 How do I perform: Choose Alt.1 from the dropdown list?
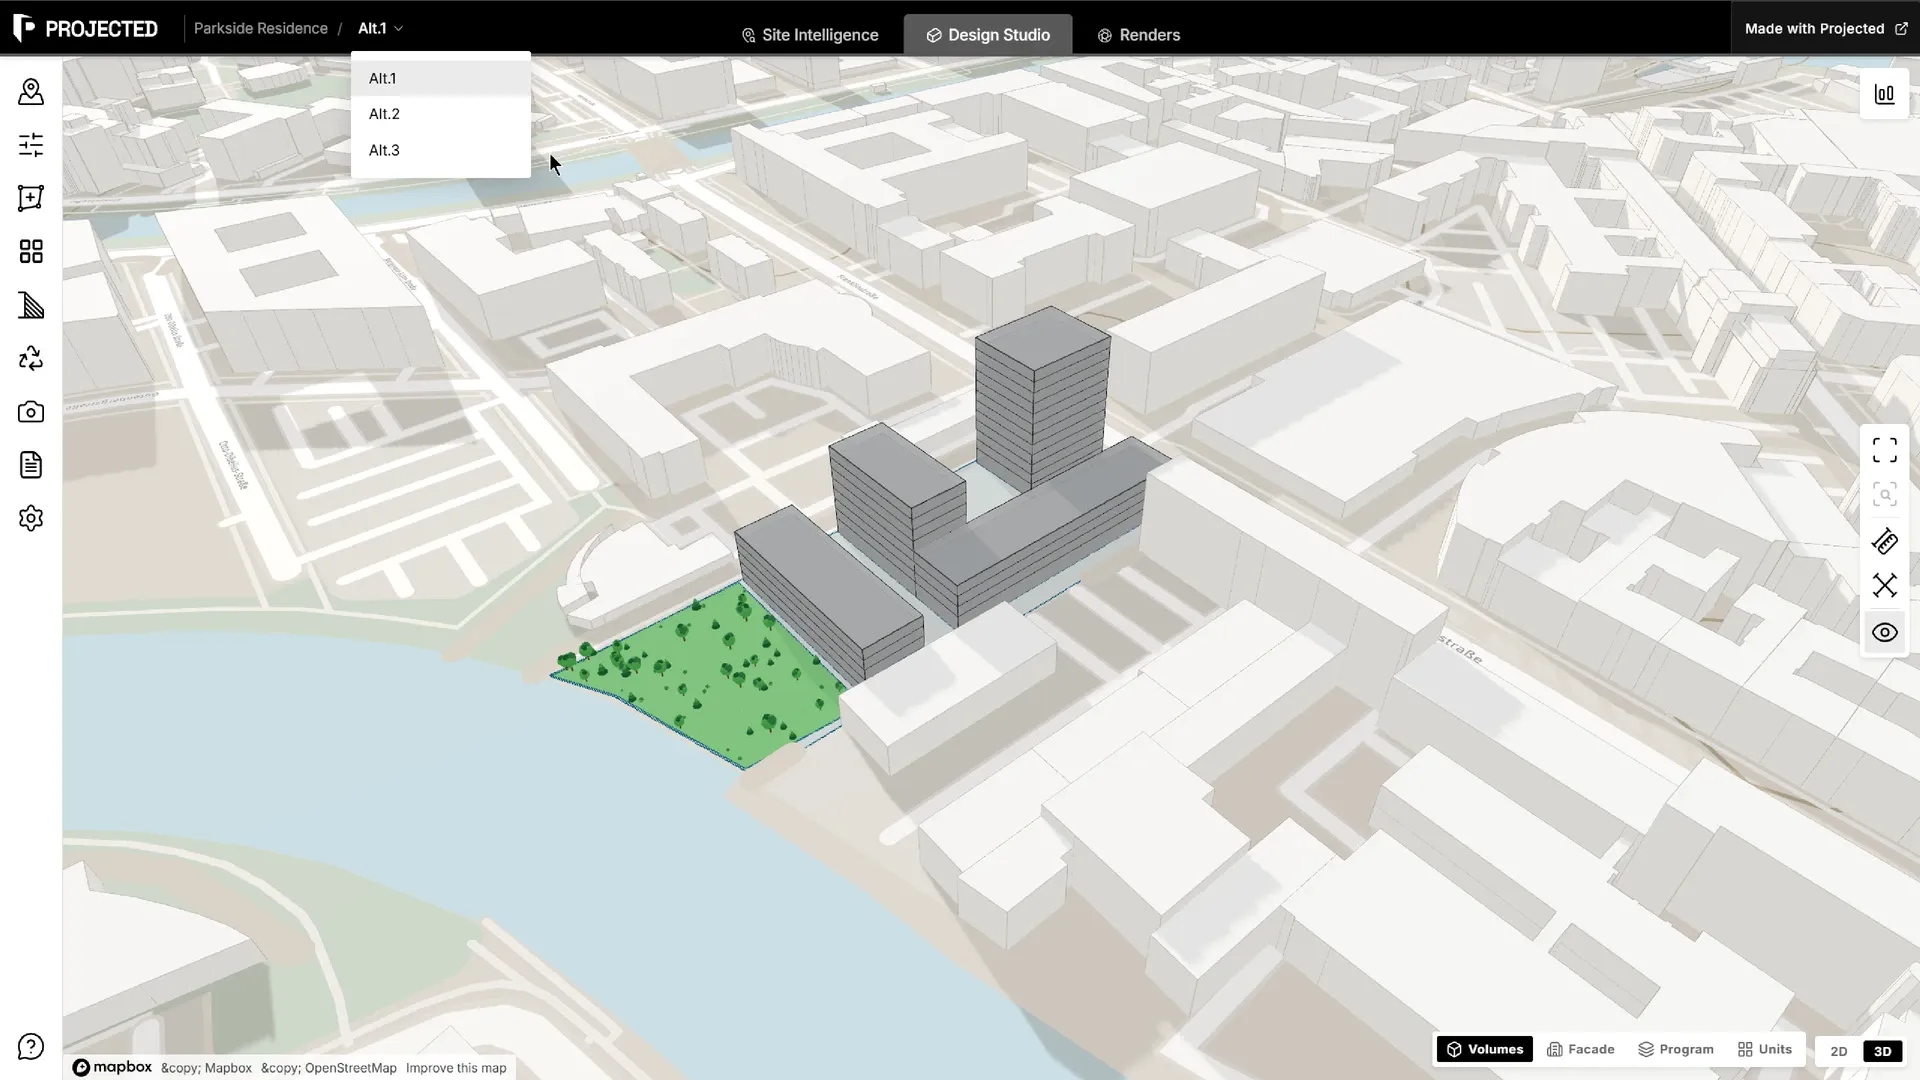pyautogui.click(x=440, y=78)
